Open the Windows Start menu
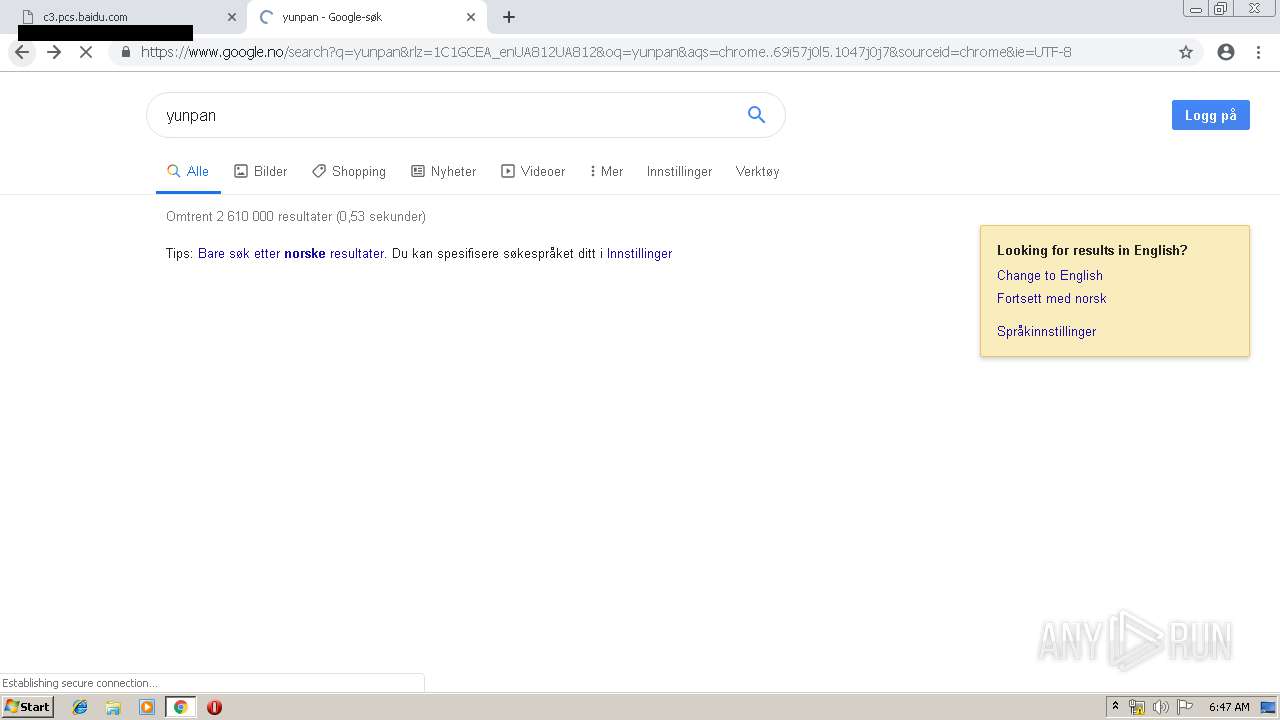Screen dimensions: 1280x720 tap(27, 706)
